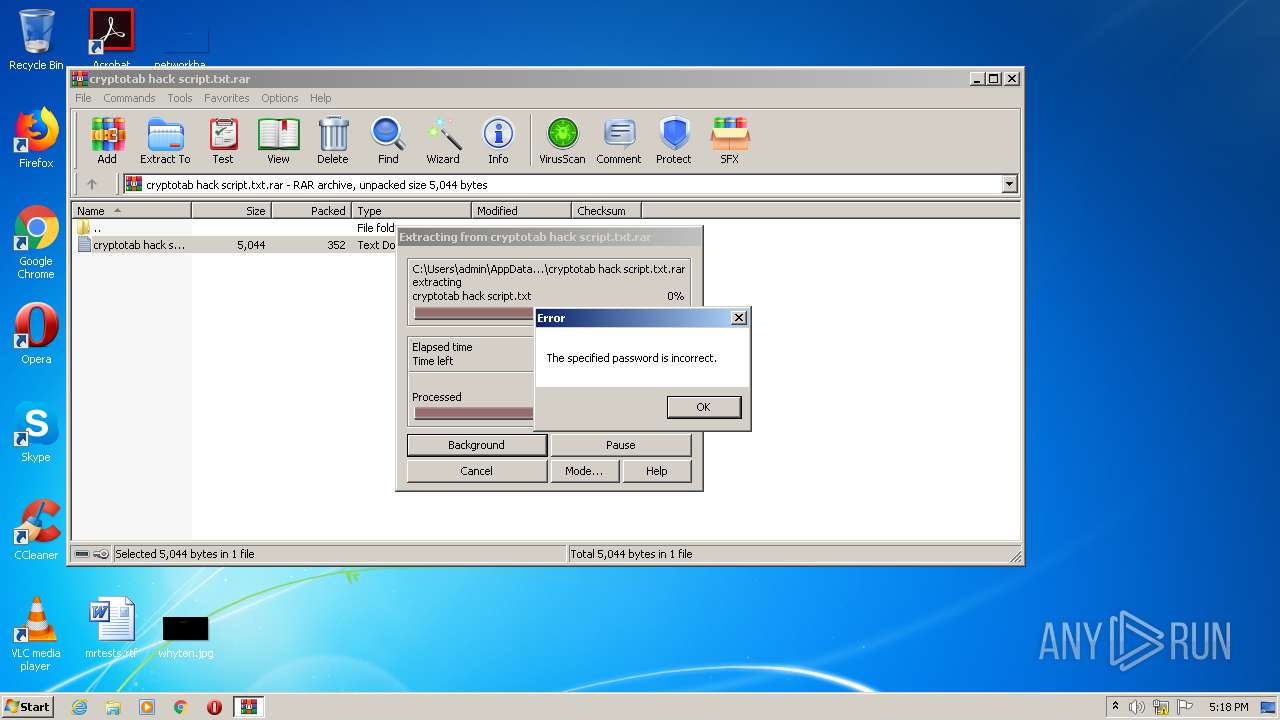
Task: Show hidden tray icons arrow
Action: click(x=1115, y=707)
